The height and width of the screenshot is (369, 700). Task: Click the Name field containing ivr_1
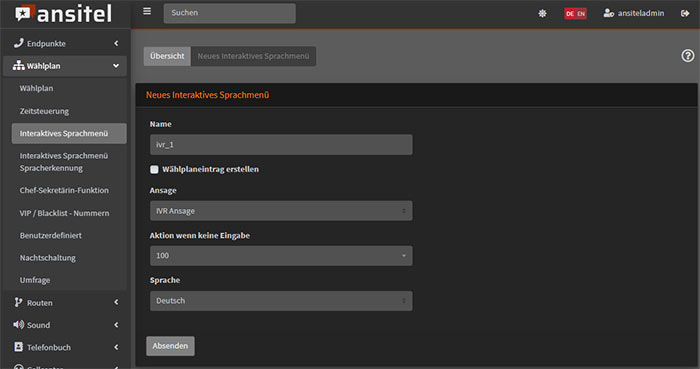(281, 145)
